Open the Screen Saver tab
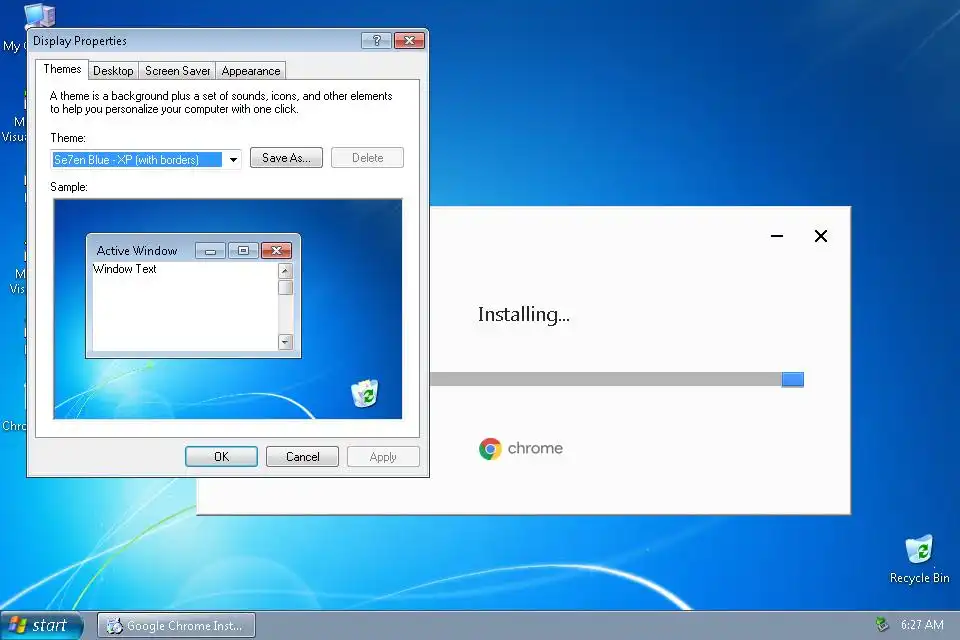This screenshot has width=960, height=640. coord(178,71)
